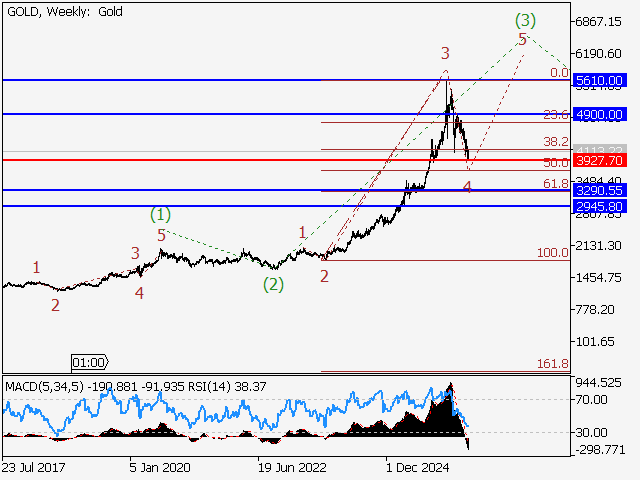Select the green (2) wave label

tap(273, 284)
